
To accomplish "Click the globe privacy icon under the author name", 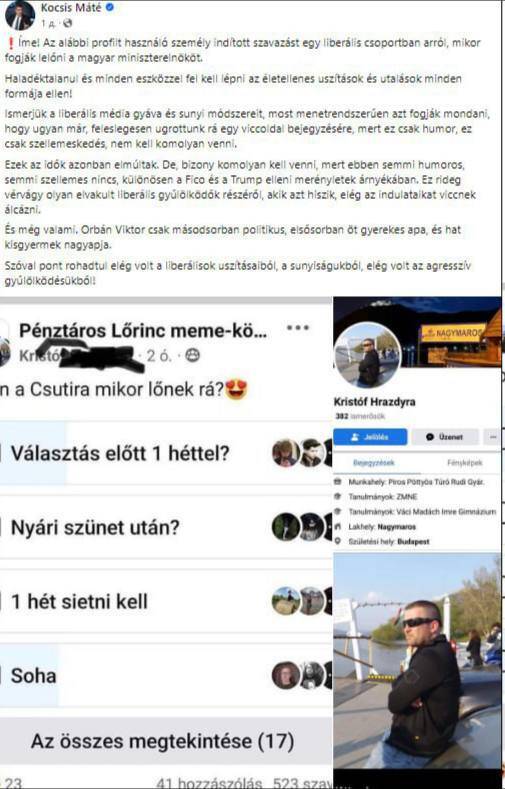I will tap(68, 23).
